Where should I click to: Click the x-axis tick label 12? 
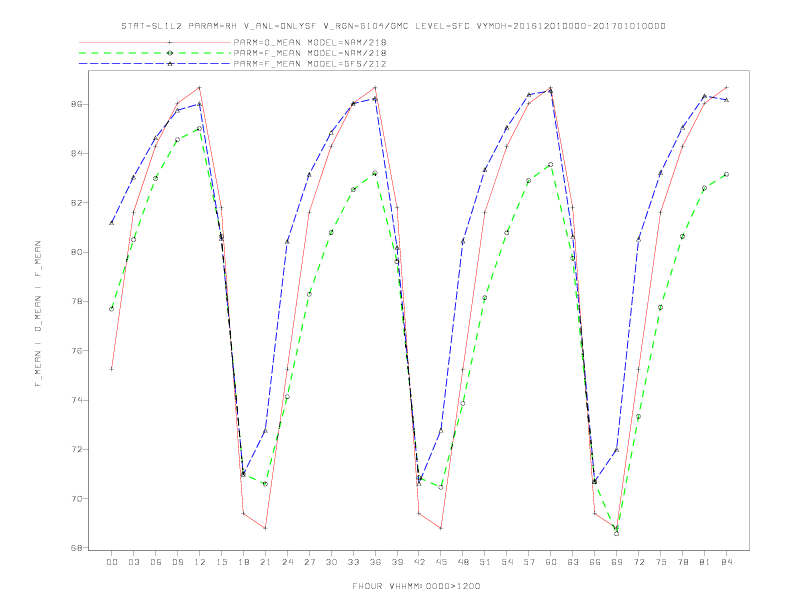coord(200,562)
